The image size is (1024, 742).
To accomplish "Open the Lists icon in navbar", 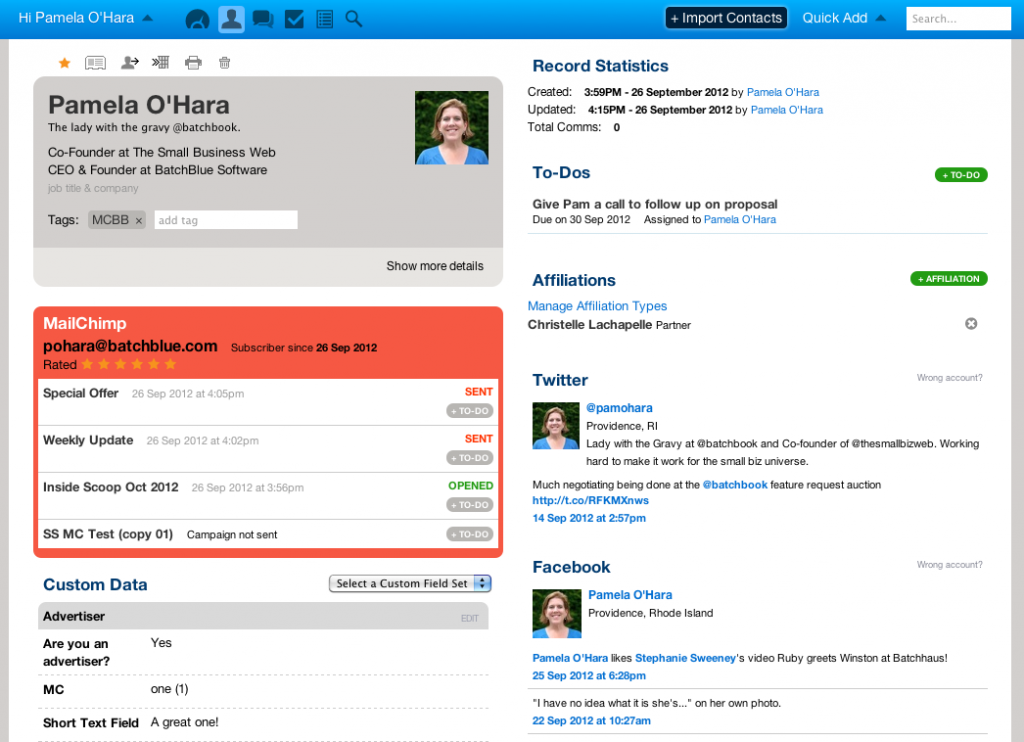I will [x=324, y=19].
